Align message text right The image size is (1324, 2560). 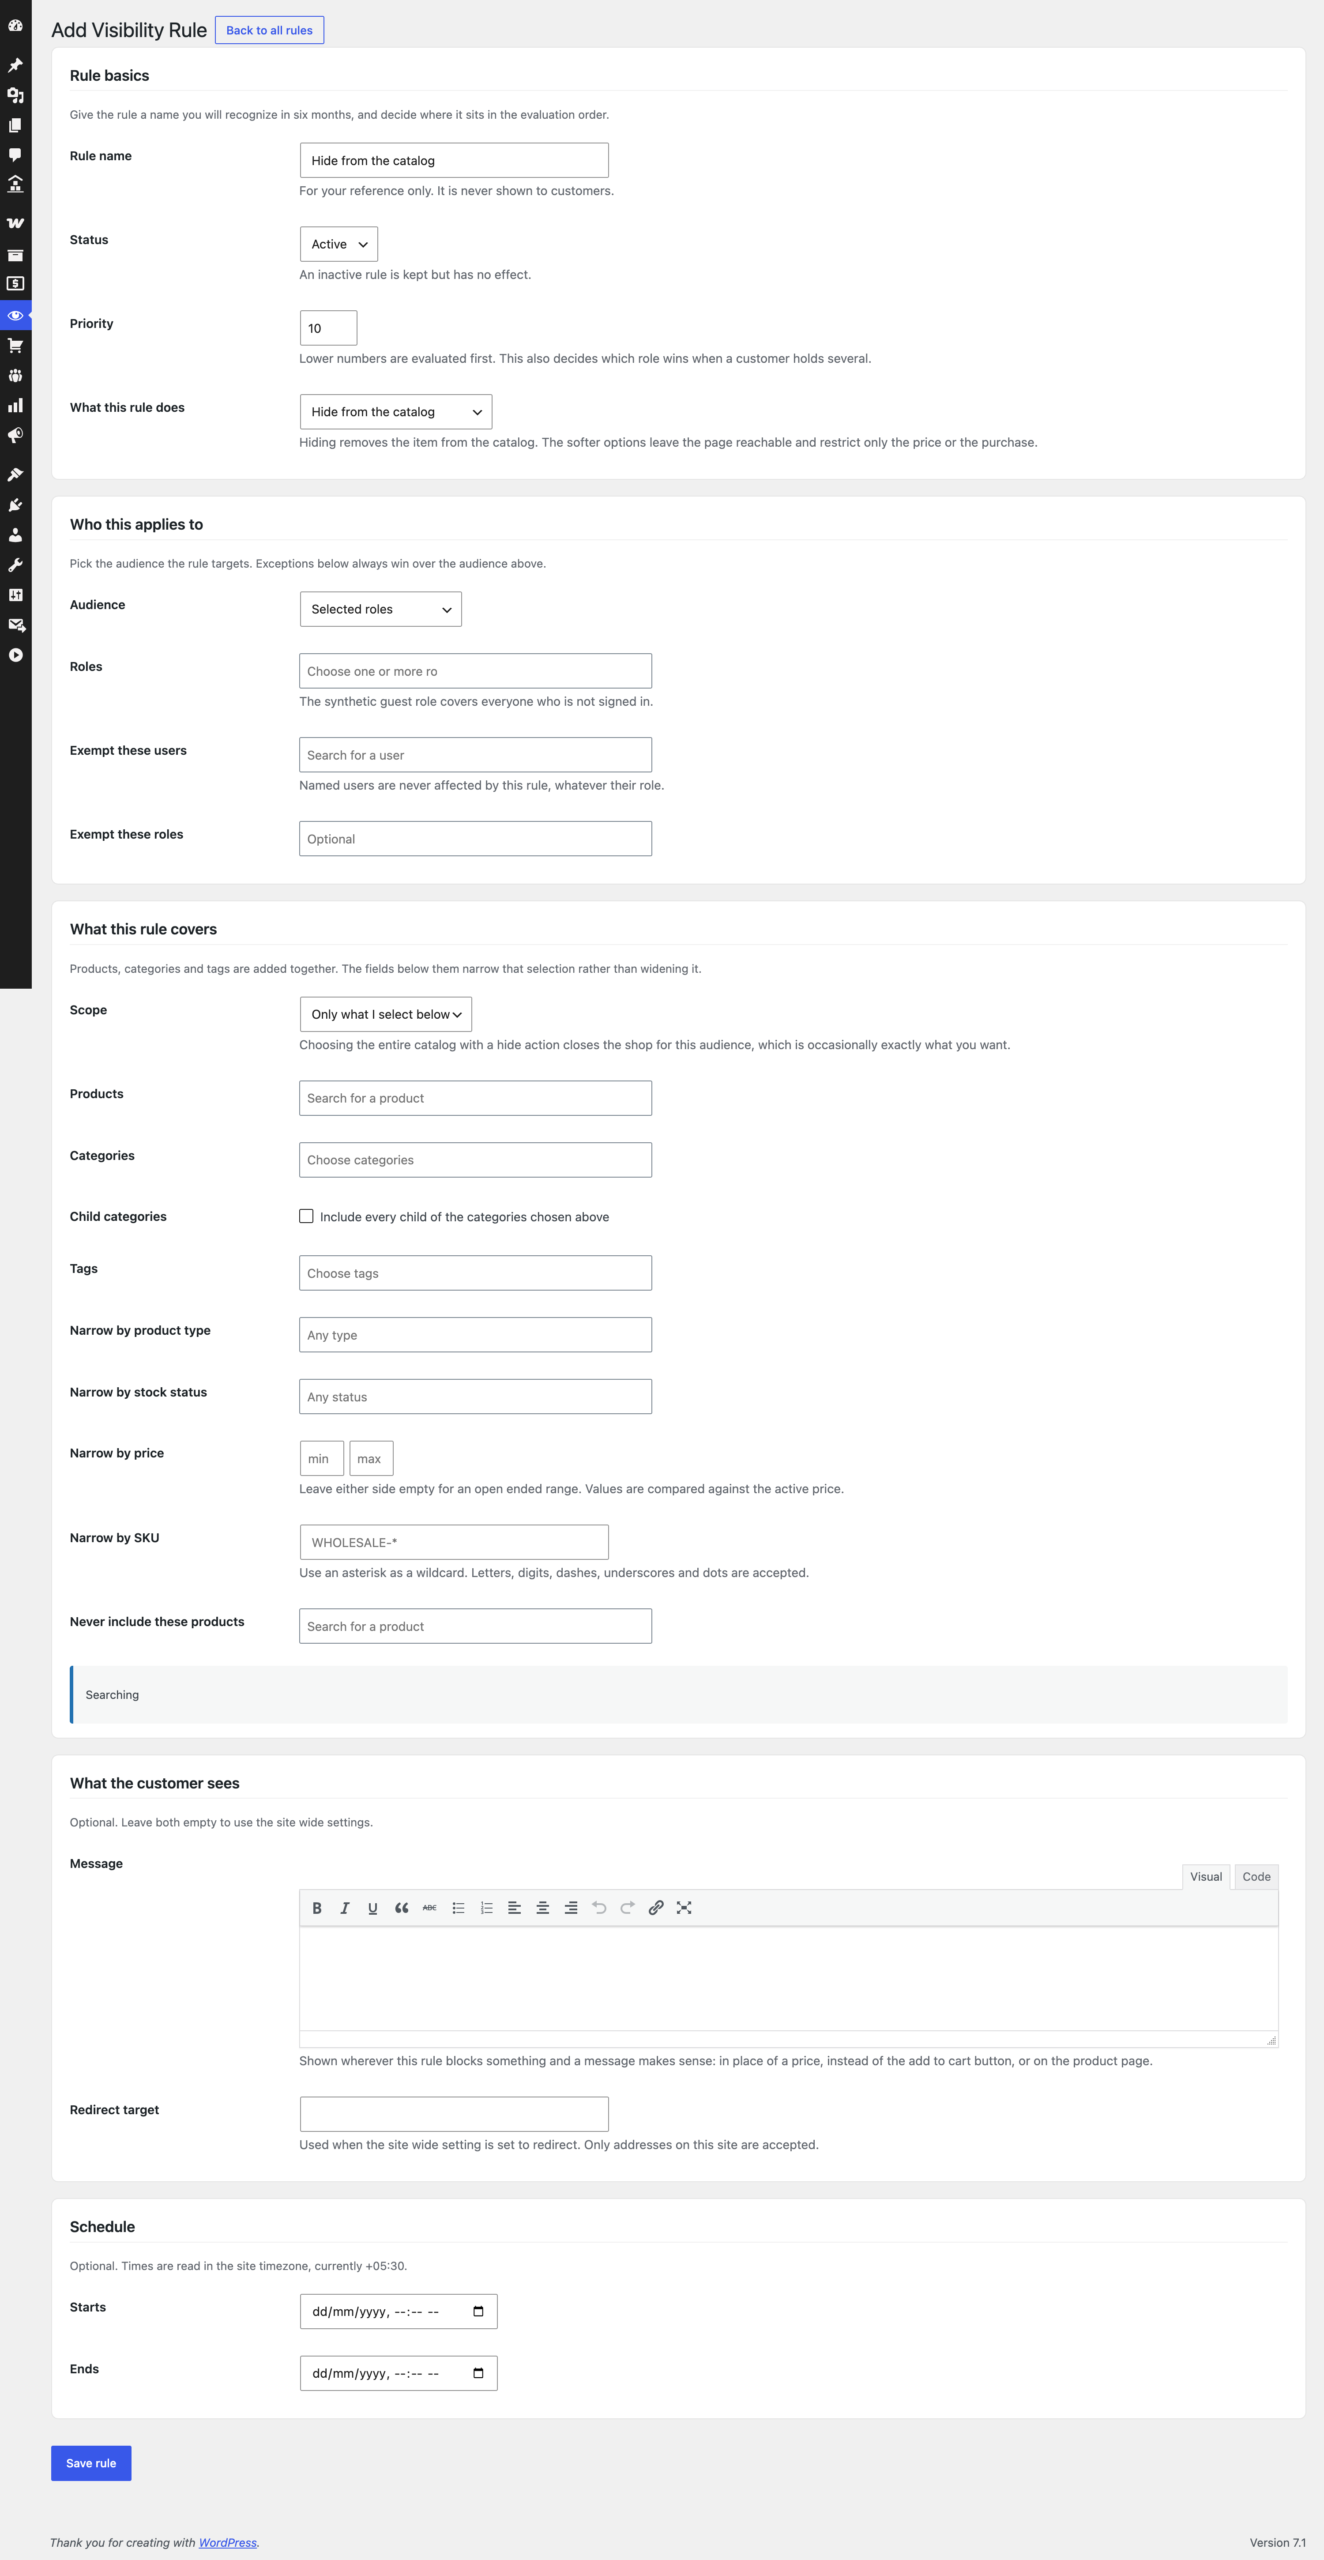571,1908
